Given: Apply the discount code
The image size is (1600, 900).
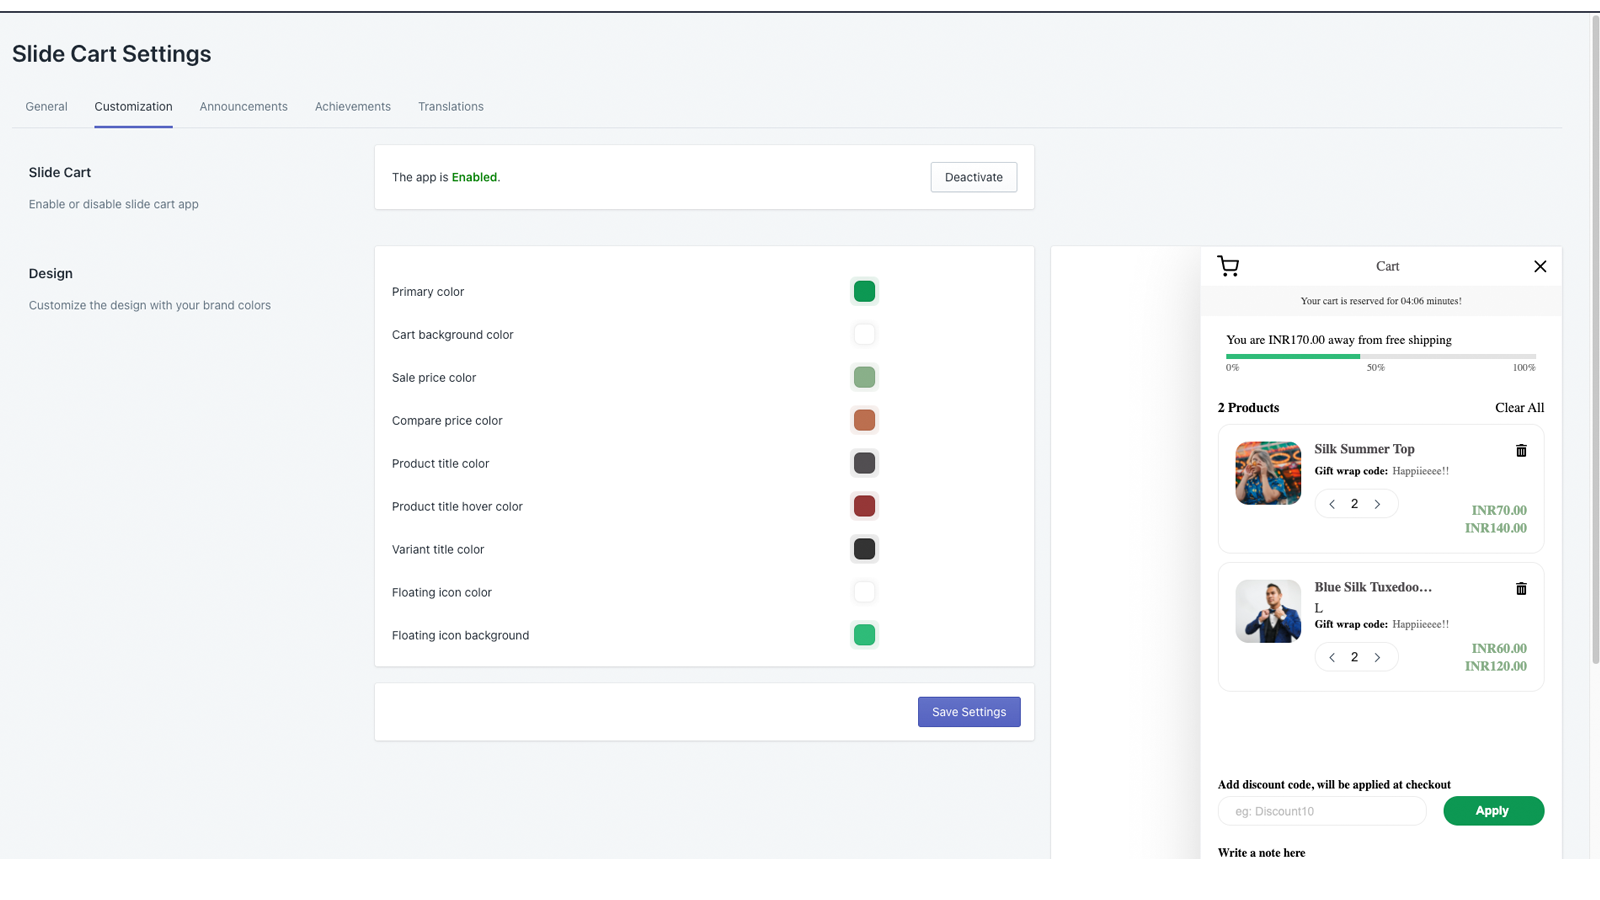Looking at the screenshot, I should (x=1492, y=810).
